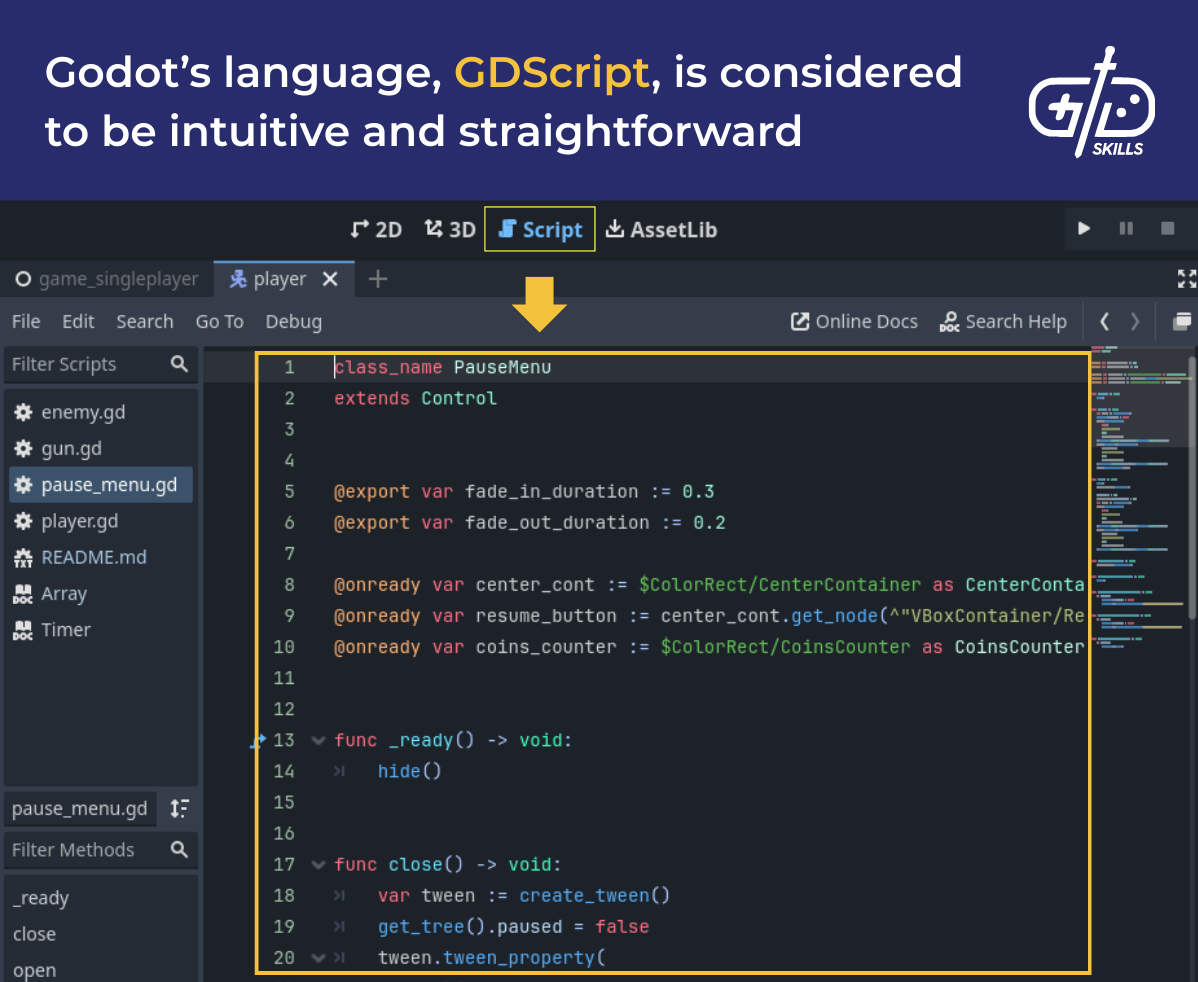Open the File menu
This screenshot has width=1198, height=982.
pos(26,321)
